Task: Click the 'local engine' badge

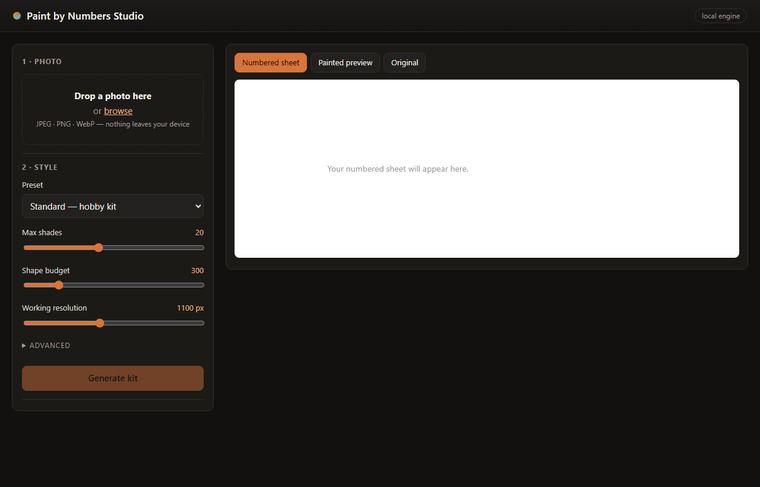Action: click(x=720, y=16)
